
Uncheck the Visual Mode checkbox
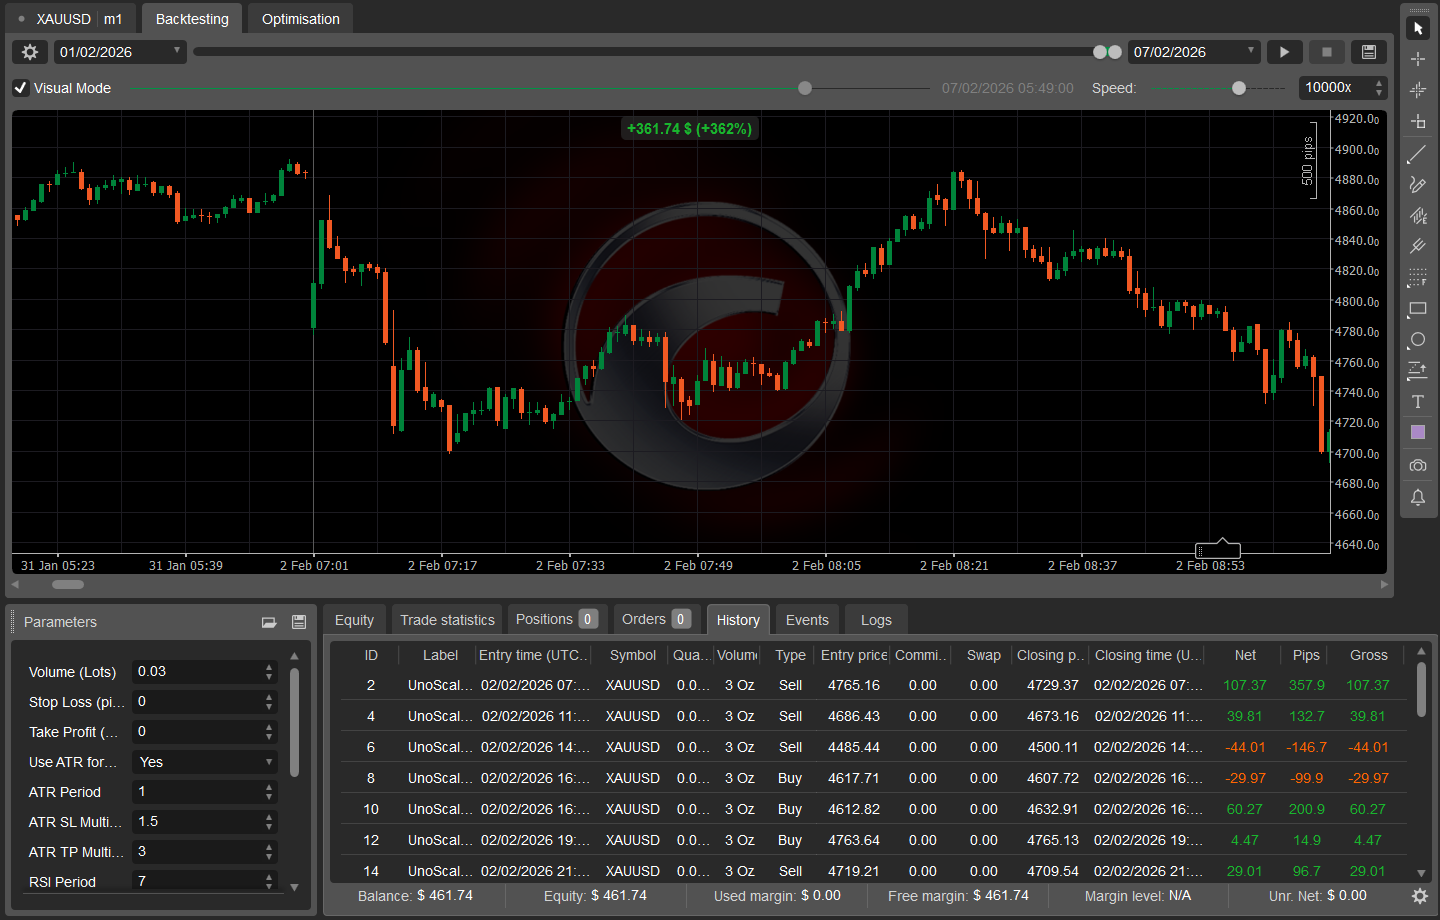coord(20,88)
